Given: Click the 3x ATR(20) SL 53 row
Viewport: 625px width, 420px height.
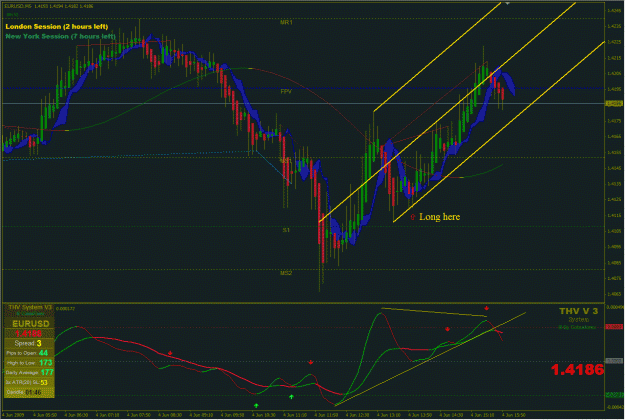Looking at the screenshot, I should (29, 383).
